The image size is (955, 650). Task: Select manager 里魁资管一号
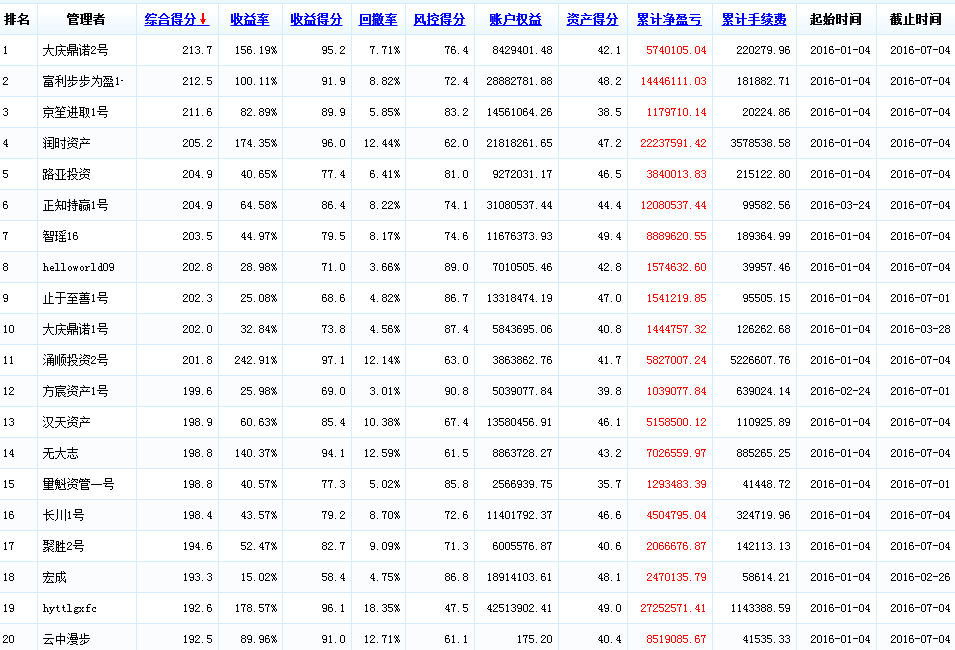(78, 484)
